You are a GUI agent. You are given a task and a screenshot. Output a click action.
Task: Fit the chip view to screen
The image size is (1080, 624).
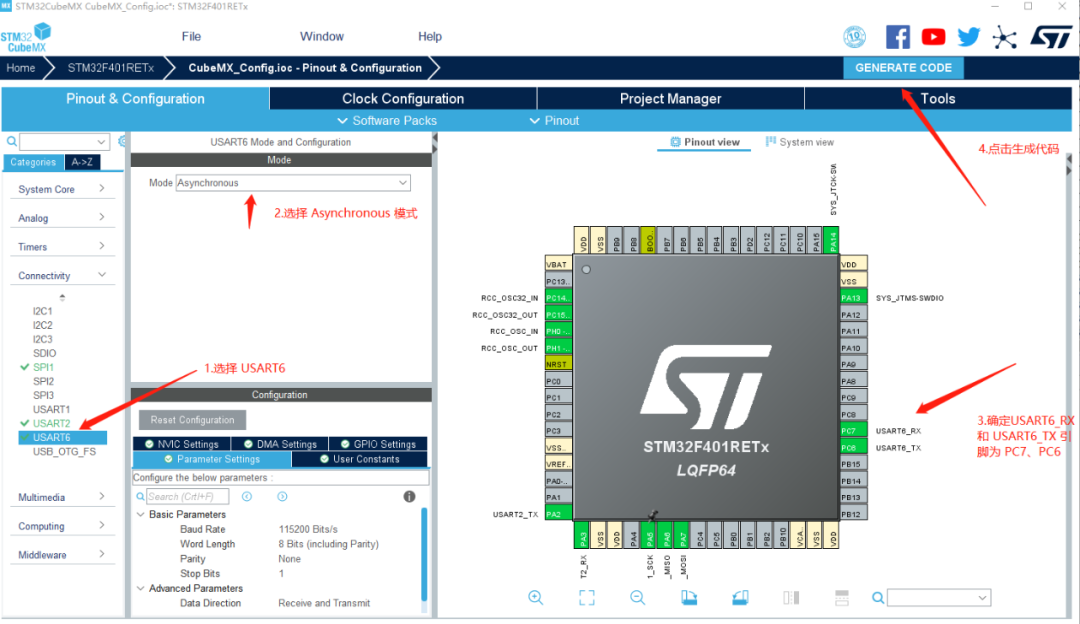[x=586, y=598]
